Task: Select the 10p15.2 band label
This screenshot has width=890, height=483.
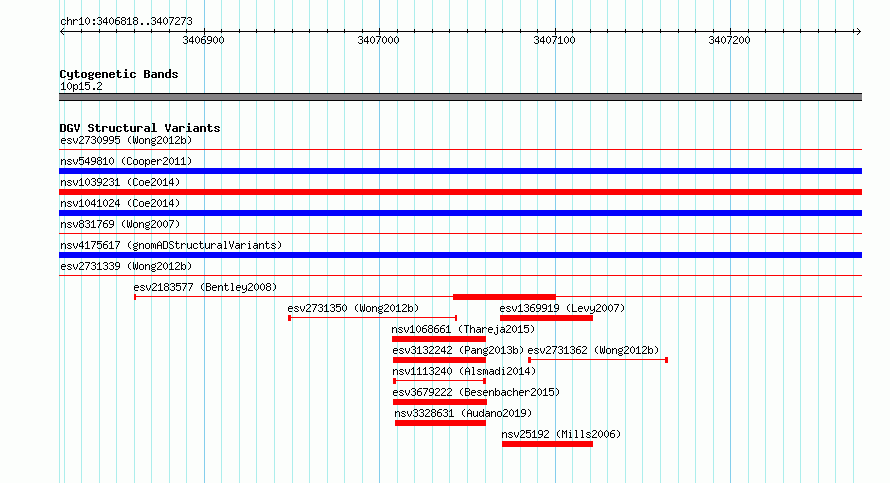Action: point(81,86)
